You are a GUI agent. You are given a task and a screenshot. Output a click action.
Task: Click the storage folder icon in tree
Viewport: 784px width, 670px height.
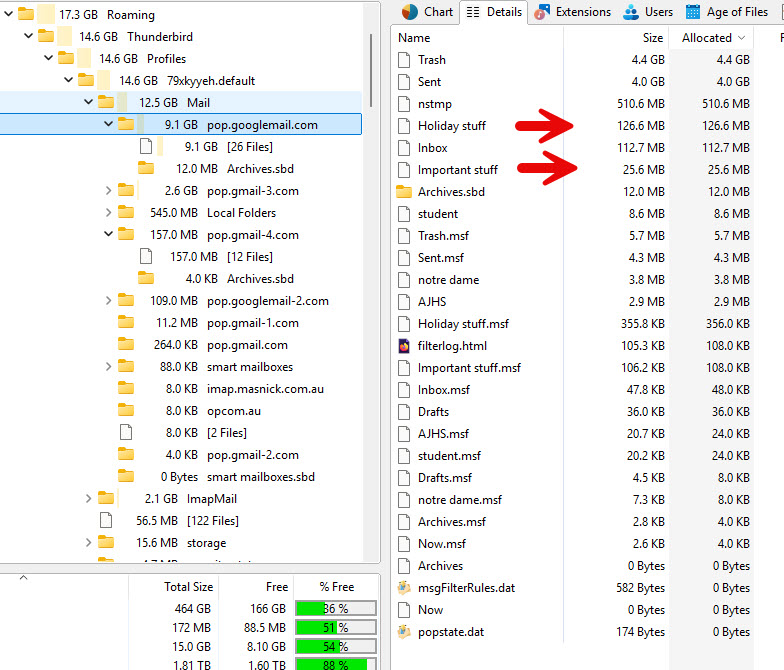click(x=106, y=542)
